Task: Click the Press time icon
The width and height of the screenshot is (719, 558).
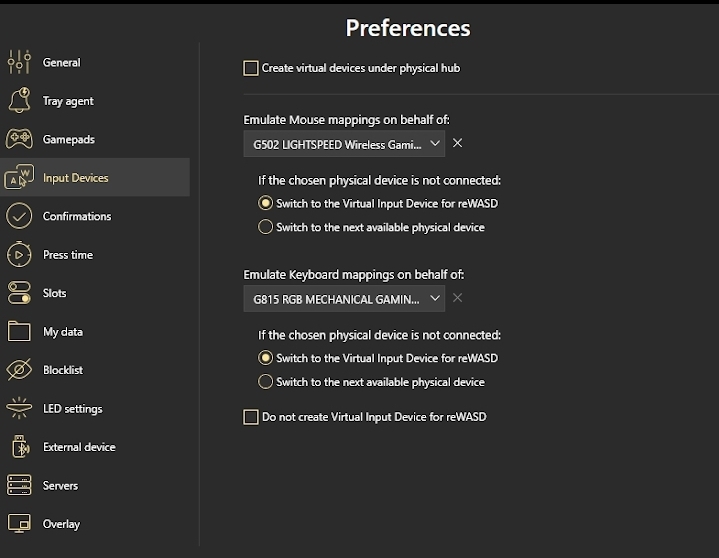Action: tap(19, 255)
